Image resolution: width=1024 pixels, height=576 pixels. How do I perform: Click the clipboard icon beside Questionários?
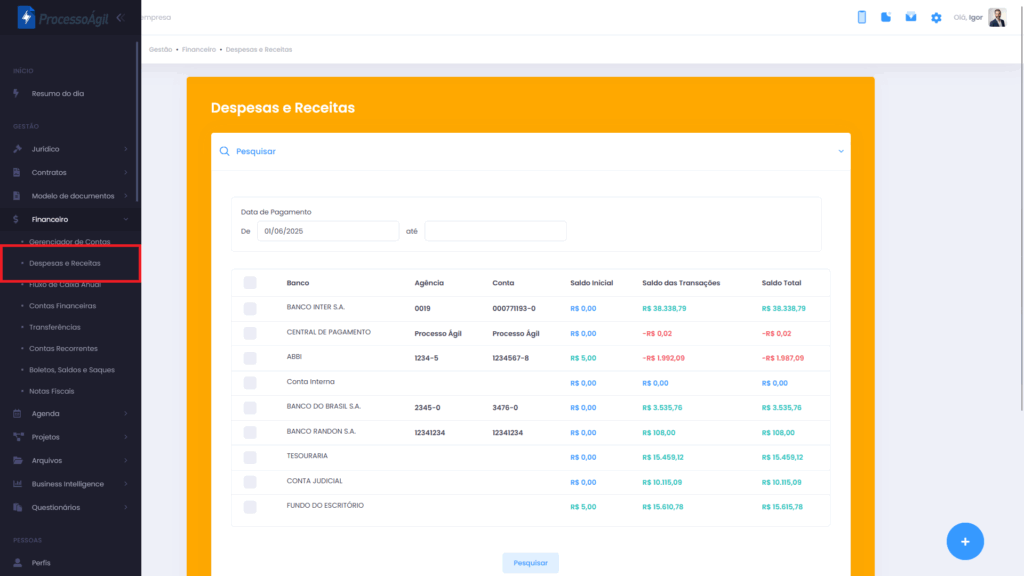click(x=18, y=507)
